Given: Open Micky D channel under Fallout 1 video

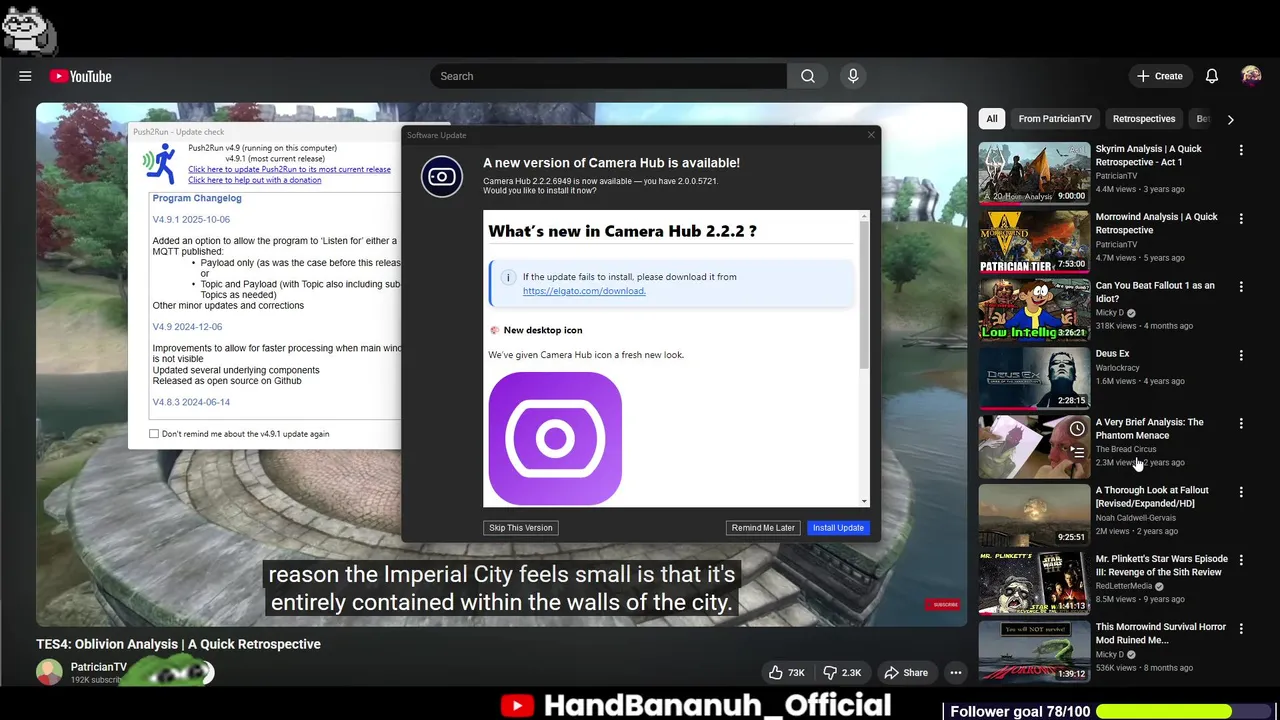Looking at the screenshot, I should click(1110, 313).
